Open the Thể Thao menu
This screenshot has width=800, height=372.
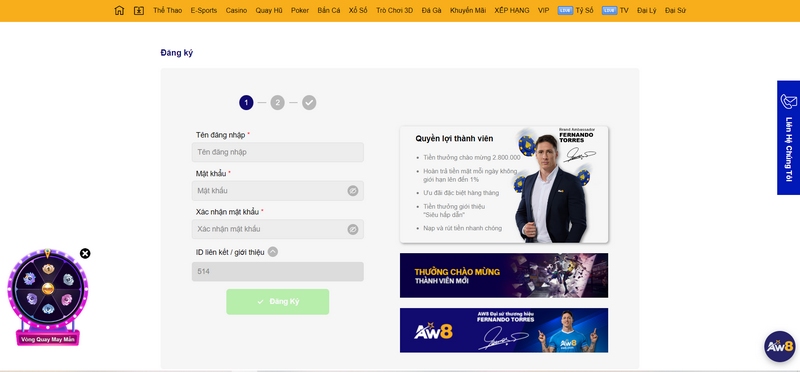pyautogui.click(x=167, y=10)
